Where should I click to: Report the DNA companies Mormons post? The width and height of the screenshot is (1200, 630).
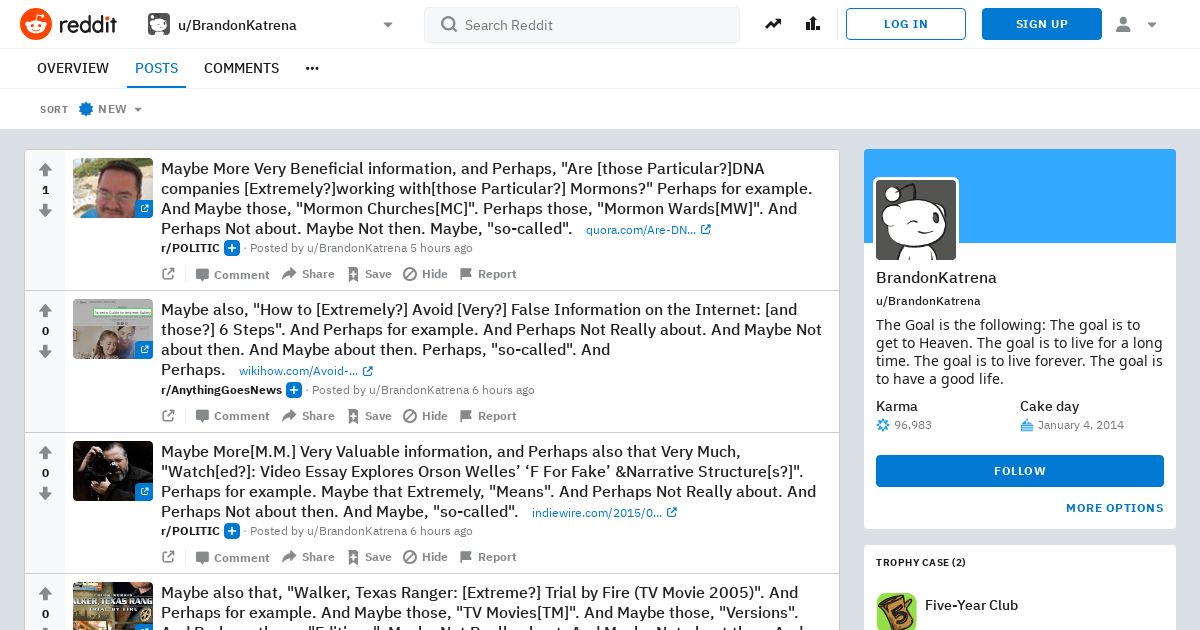point(488,274)
